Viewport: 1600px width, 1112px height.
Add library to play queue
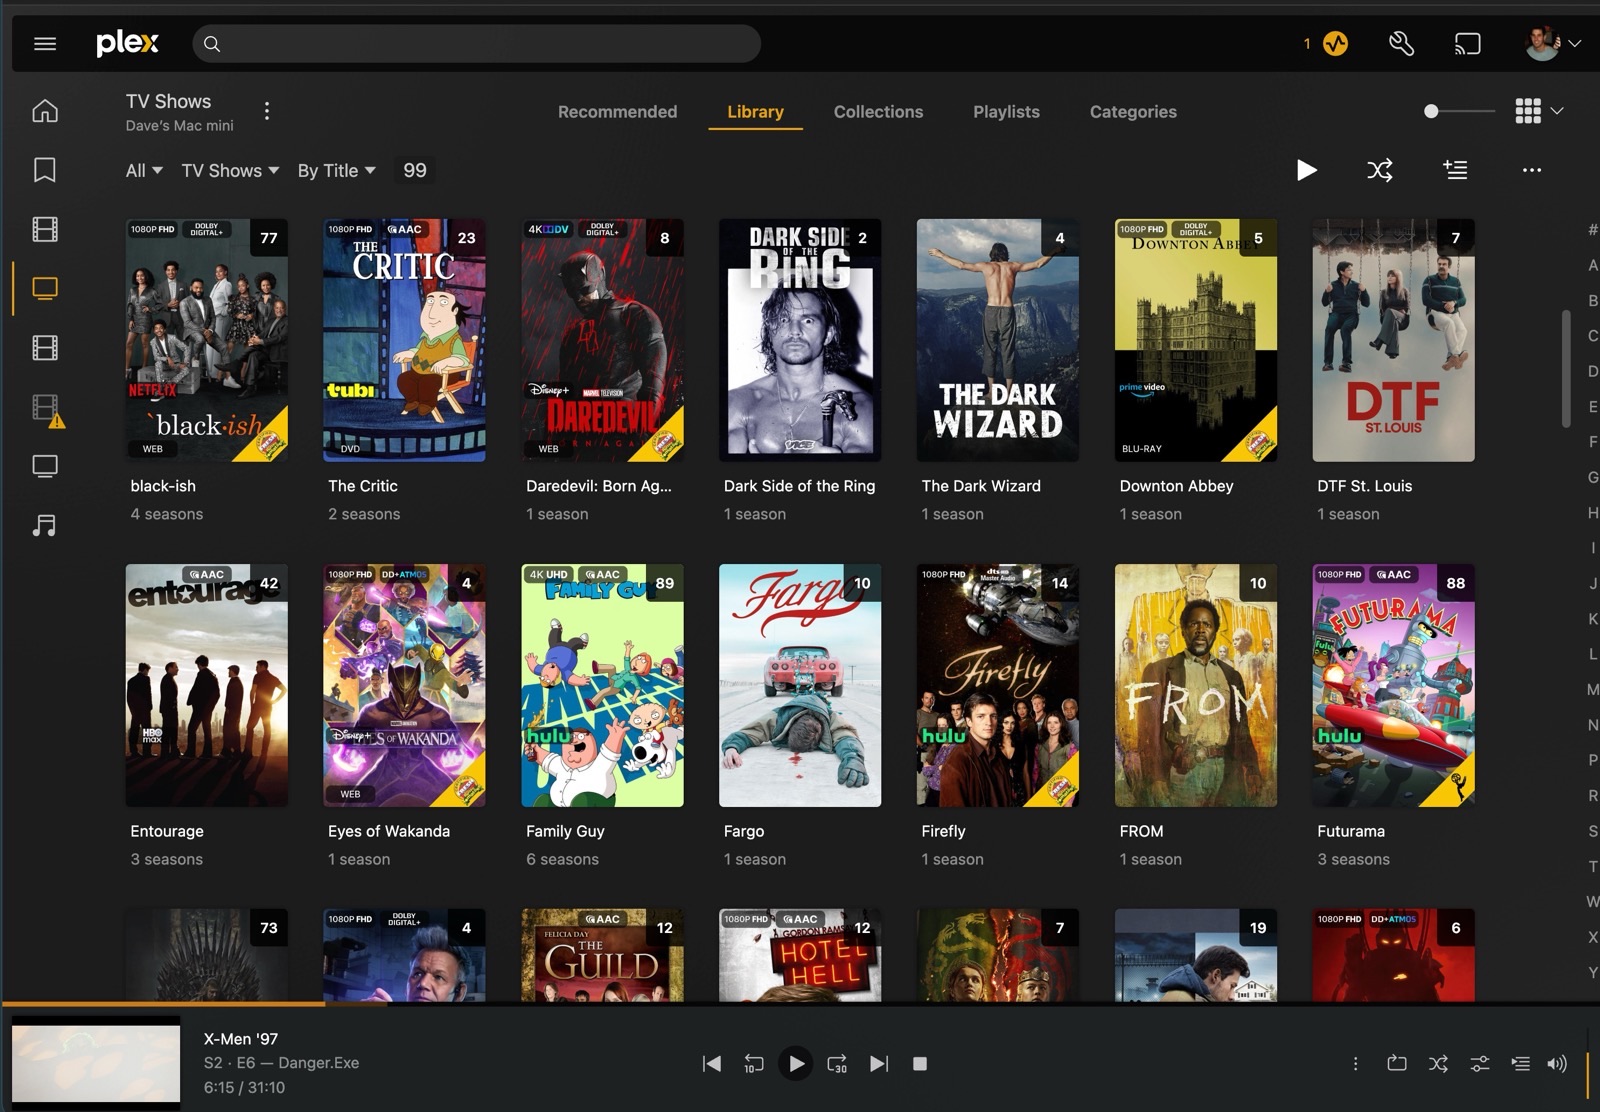click(x=1455, y=170)
